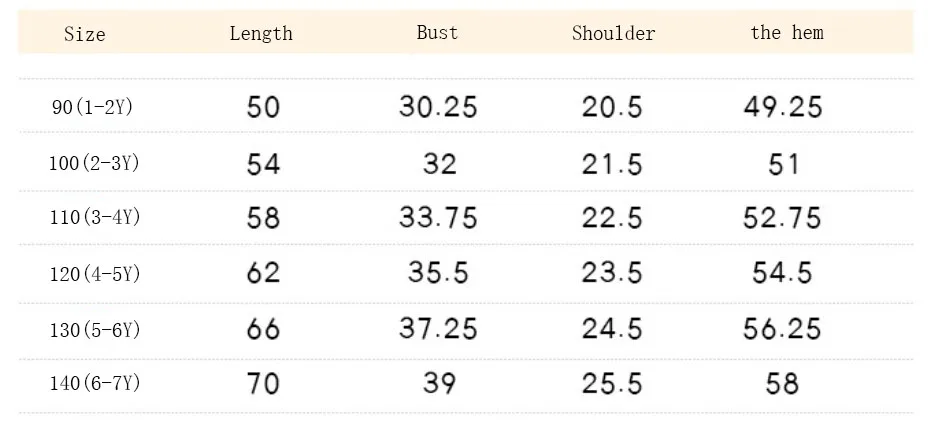942x426 pixels.
Task: Click the bust value 35.5
Action: coord(438,273)
